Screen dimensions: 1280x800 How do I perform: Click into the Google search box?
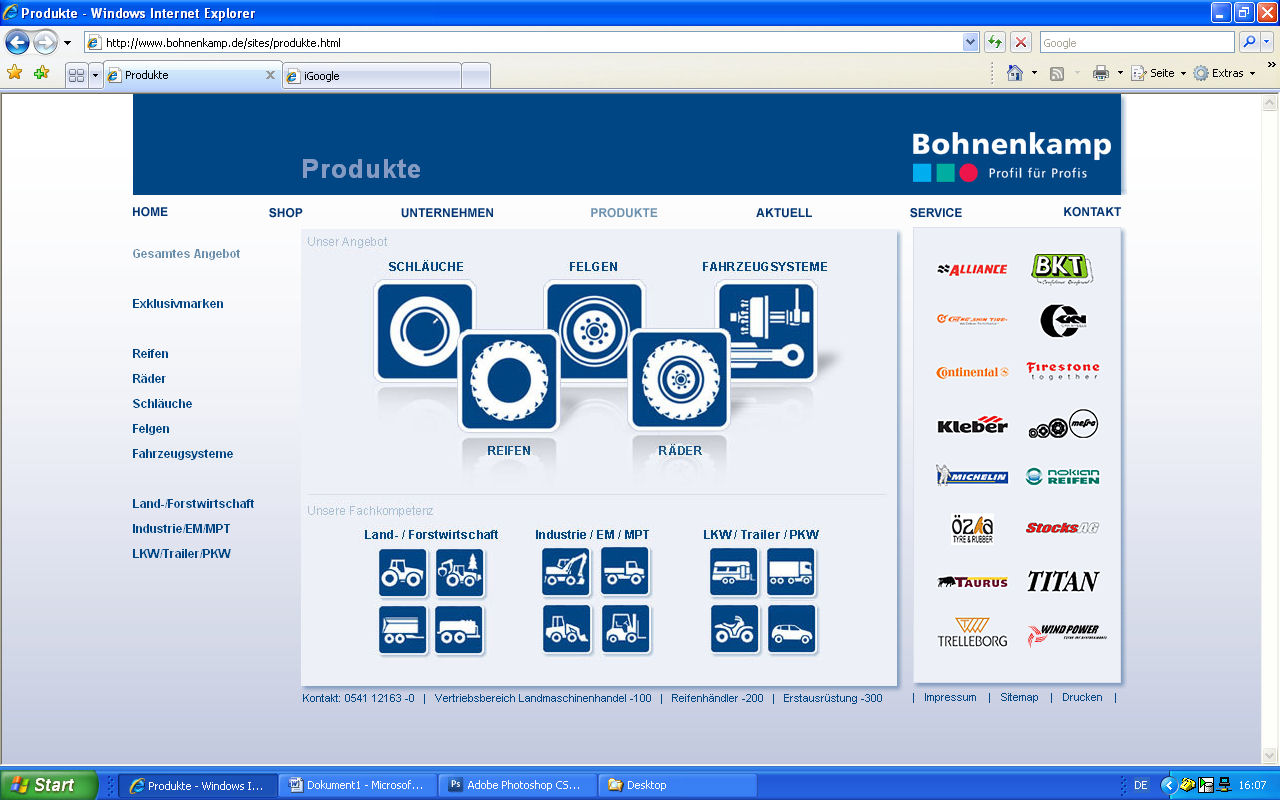[1136, 42]
